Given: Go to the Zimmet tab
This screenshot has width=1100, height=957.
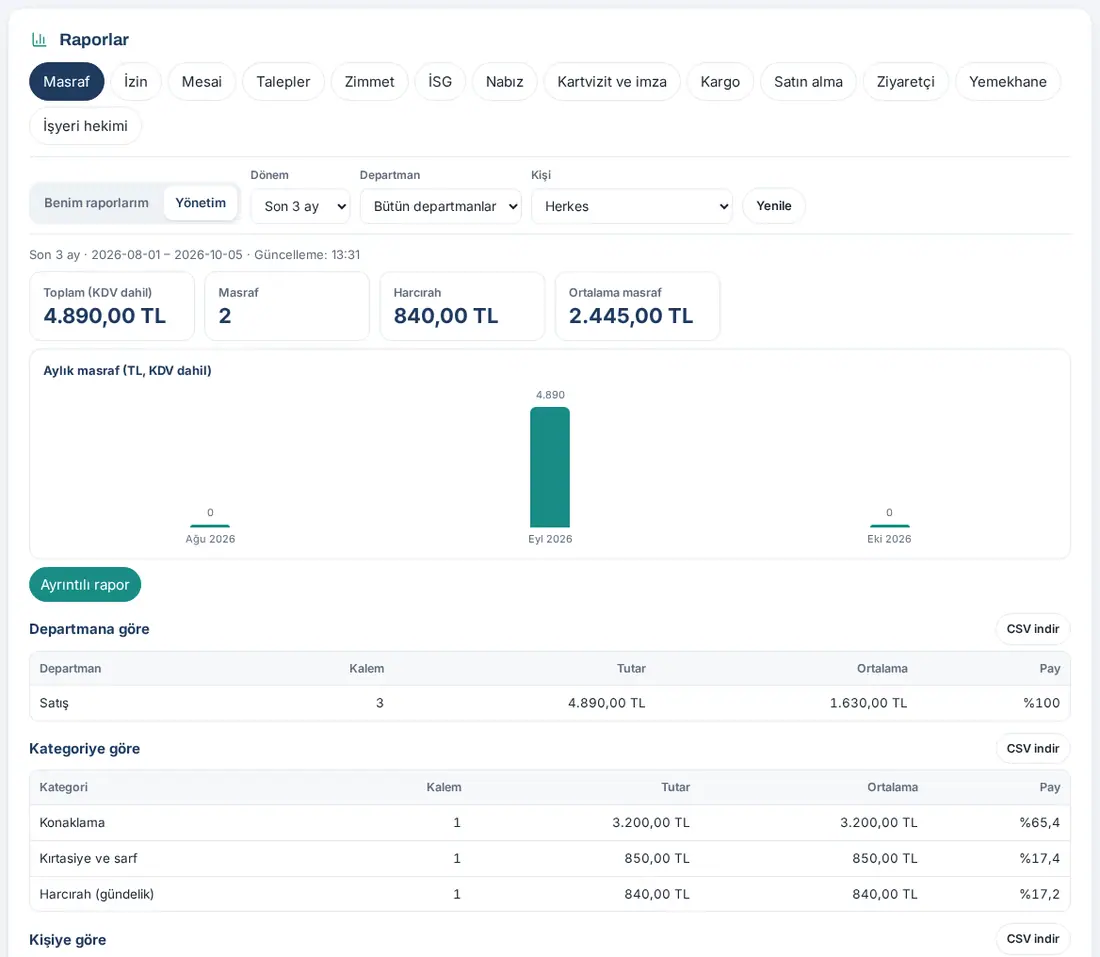Looking at the screenshot, I should pyautogui.click(x=369, y=81).
